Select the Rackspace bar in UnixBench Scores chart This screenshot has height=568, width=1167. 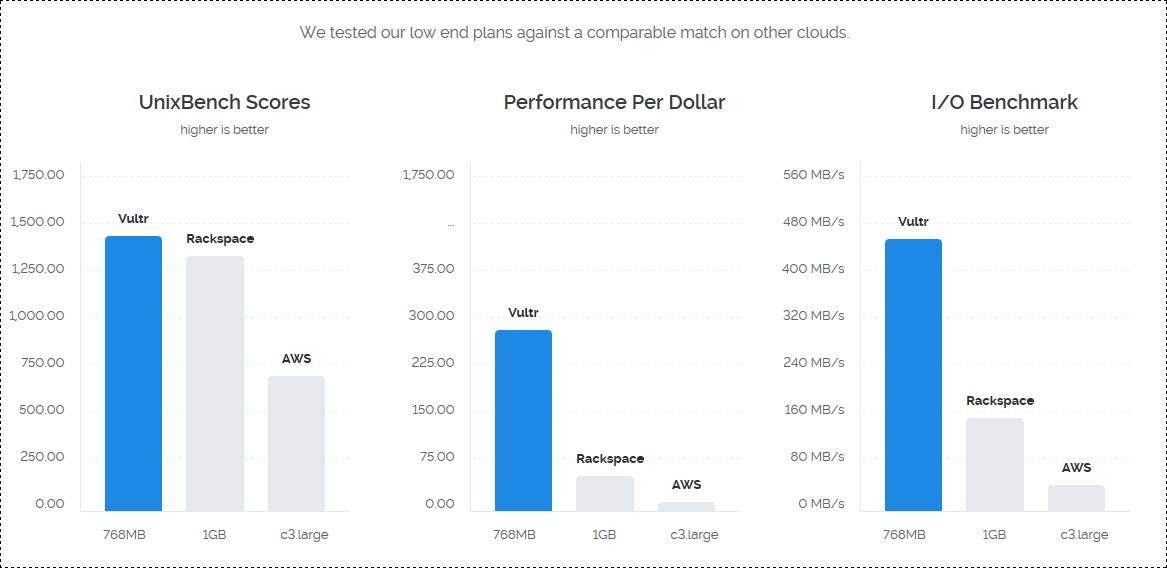[215, 383]
